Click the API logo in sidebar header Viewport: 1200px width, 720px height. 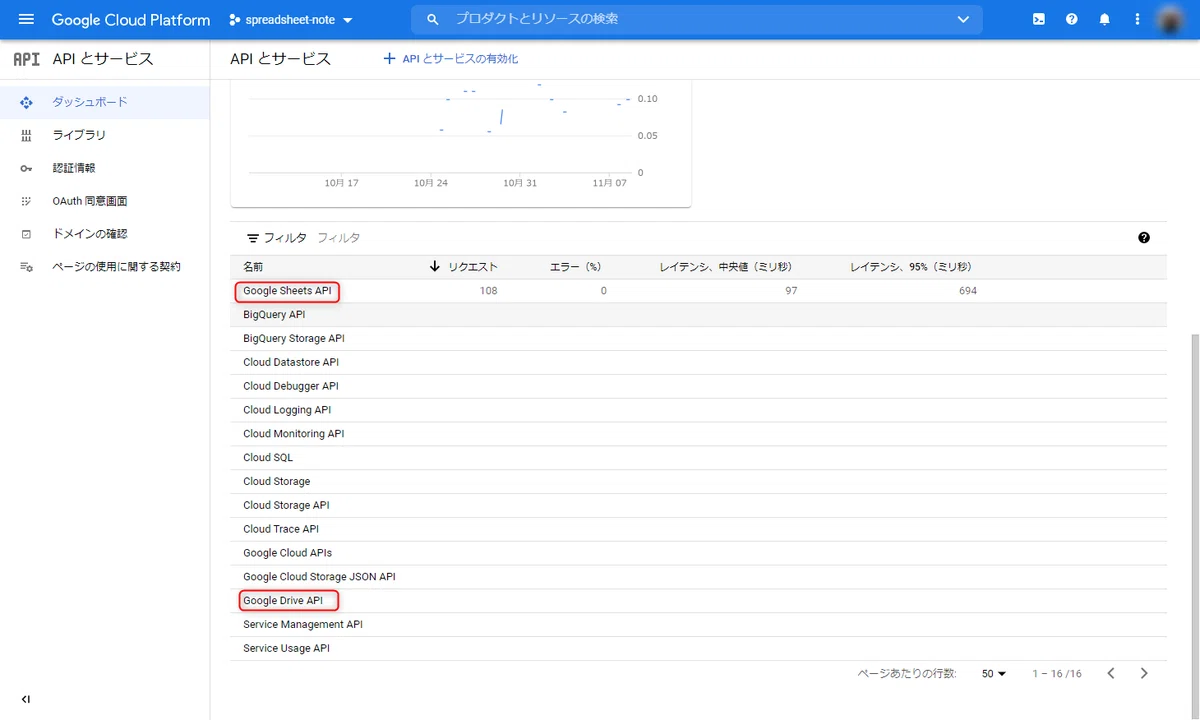point(27,59)
